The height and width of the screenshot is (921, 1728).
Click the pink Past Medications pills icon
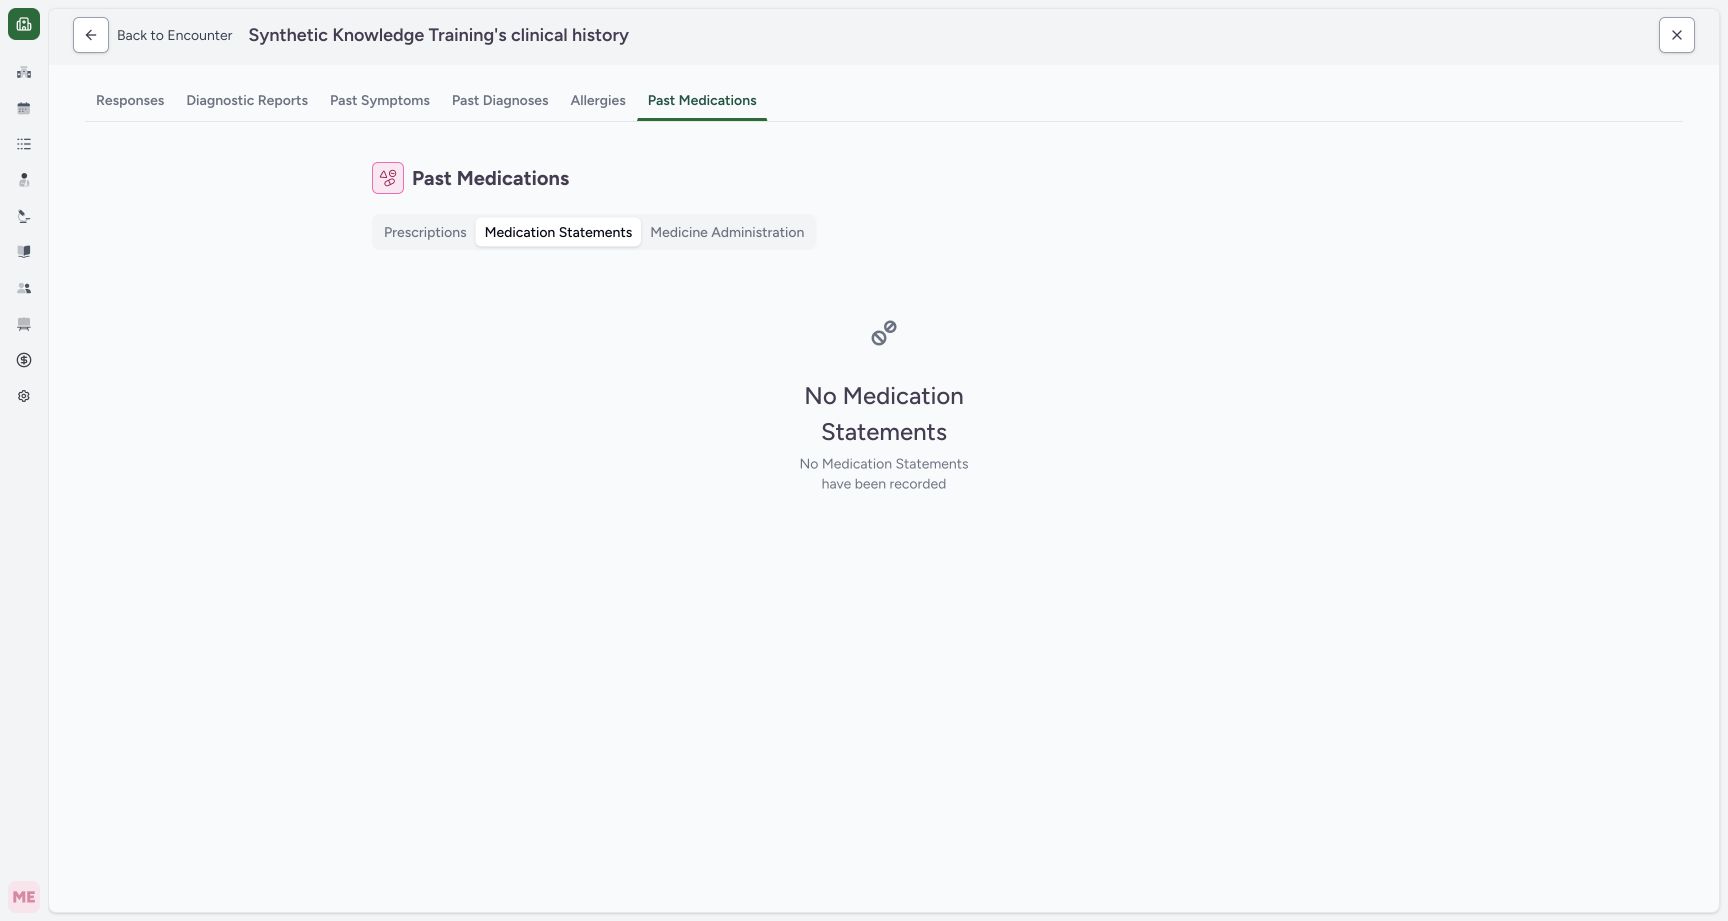click(388, 178)
